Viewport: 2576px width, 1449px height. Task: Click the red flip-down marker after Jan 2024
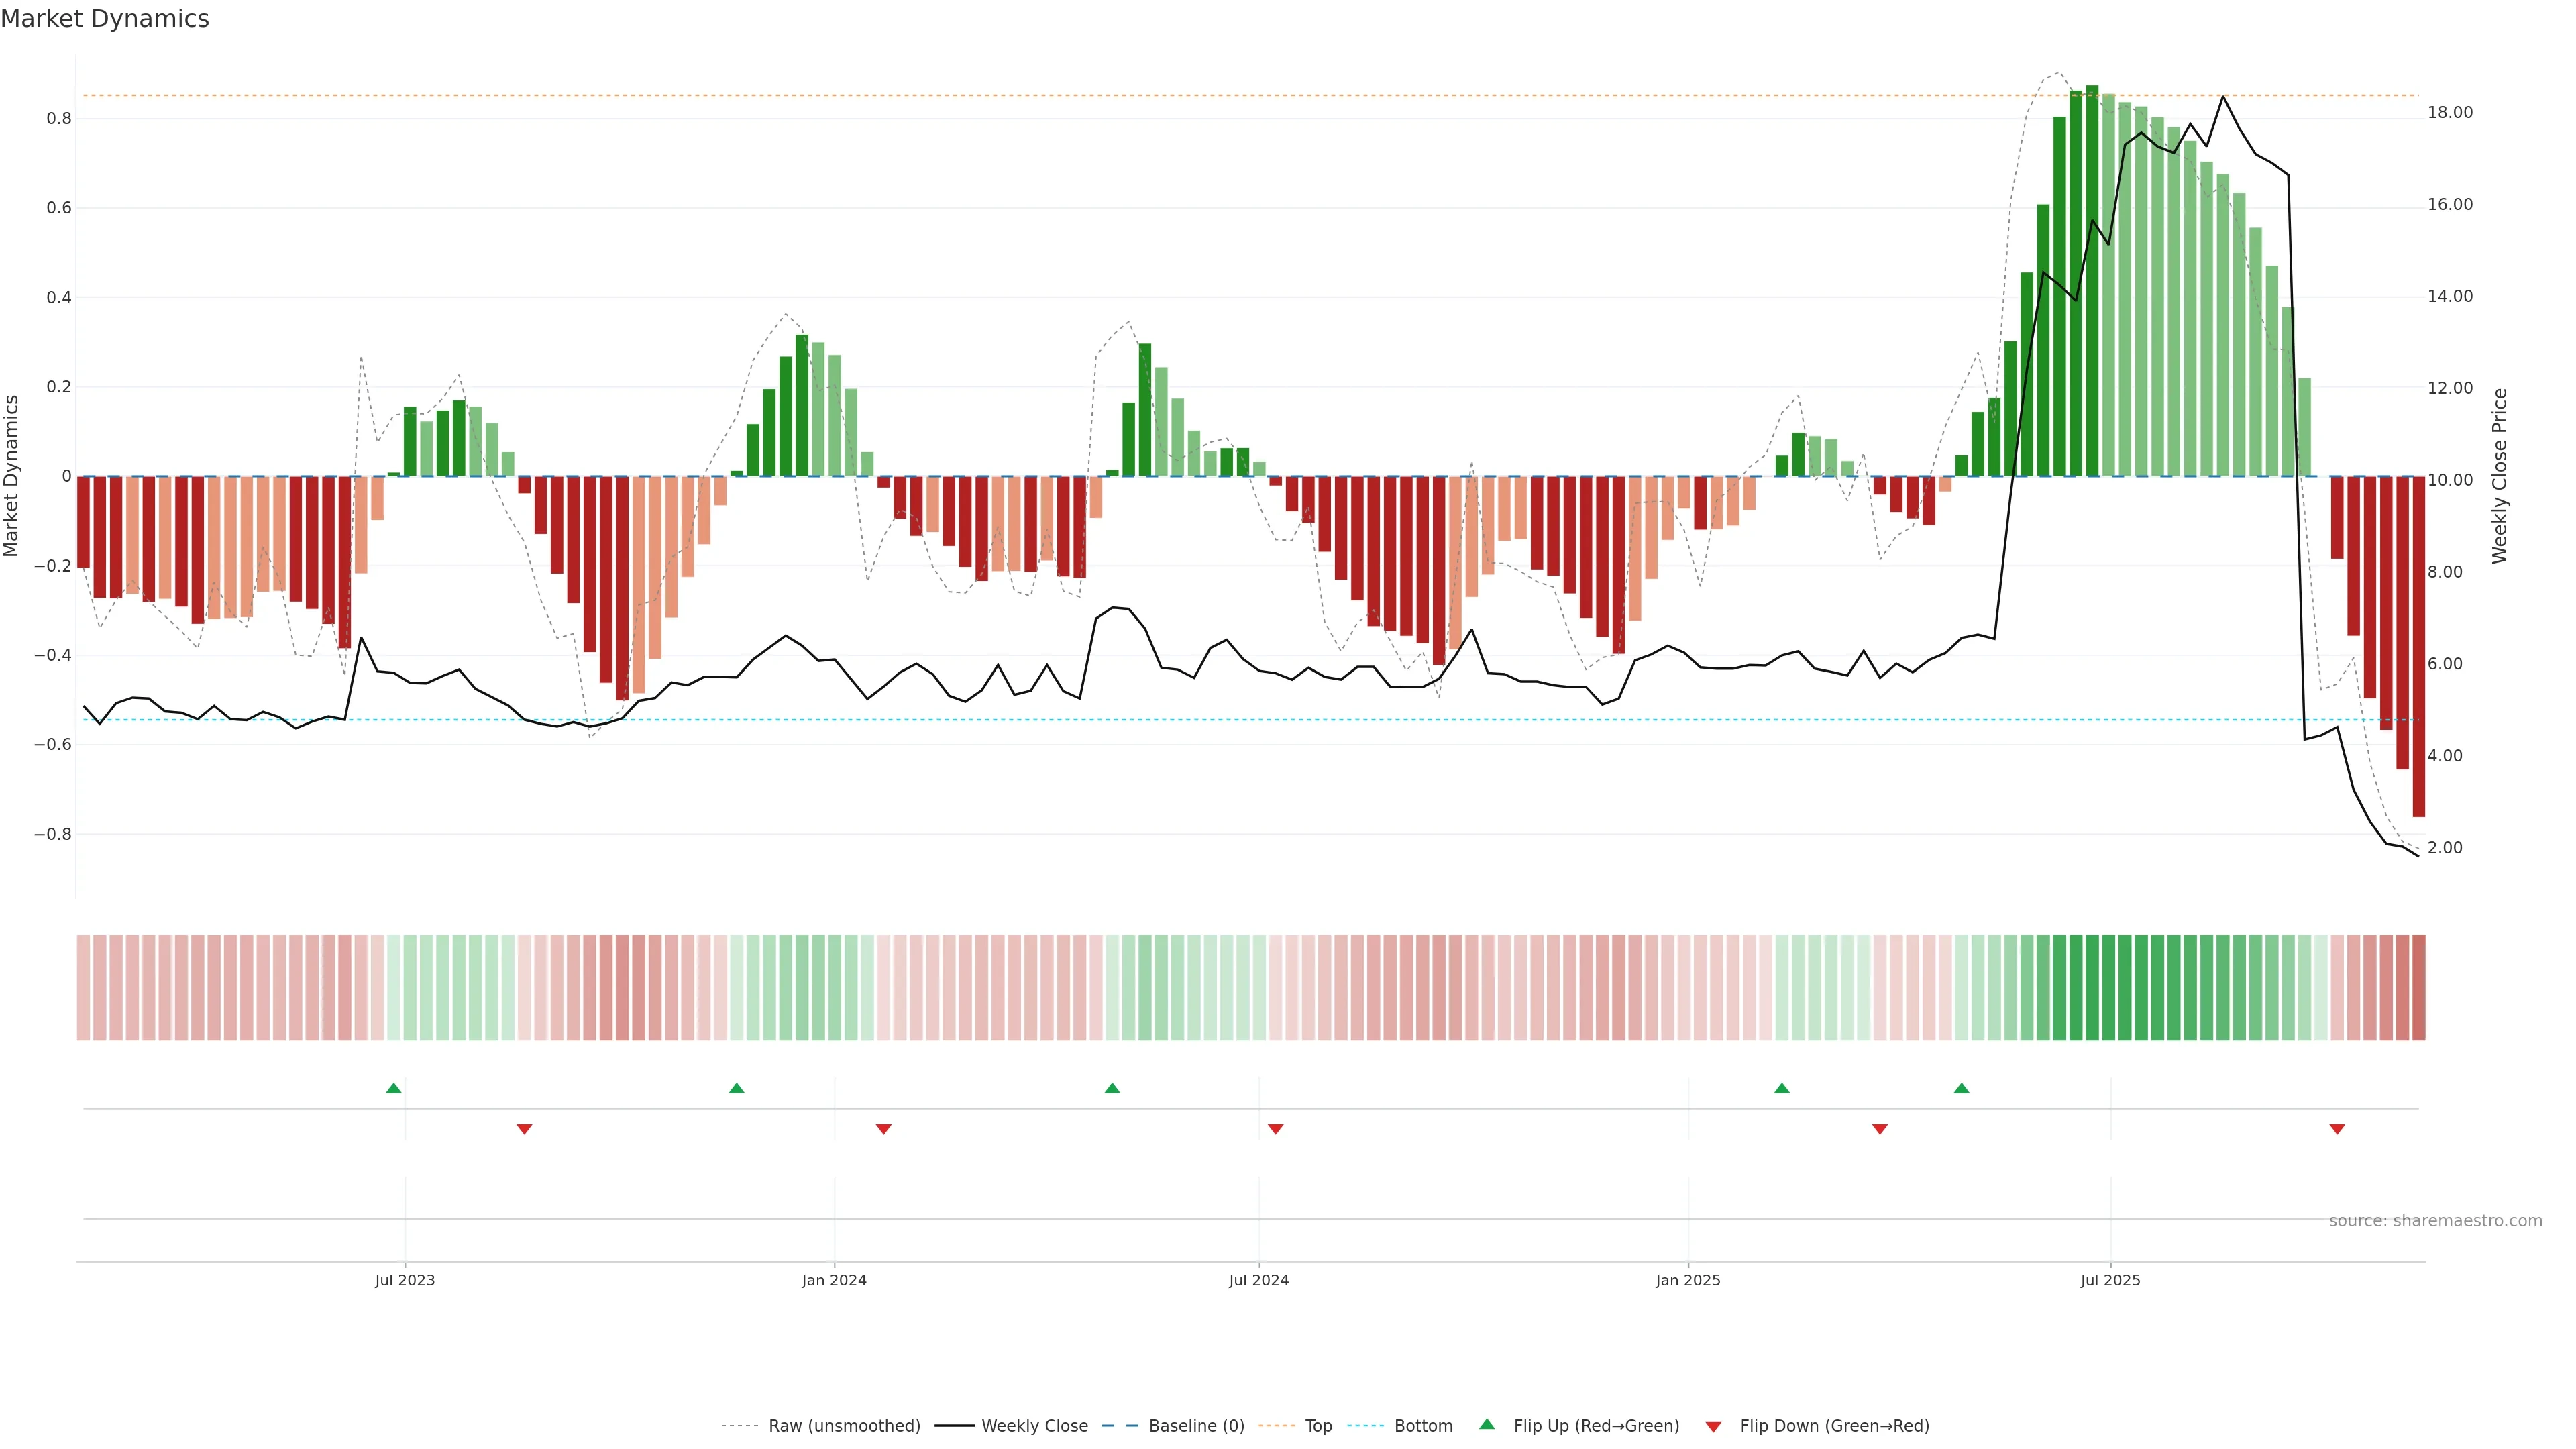883,1129
